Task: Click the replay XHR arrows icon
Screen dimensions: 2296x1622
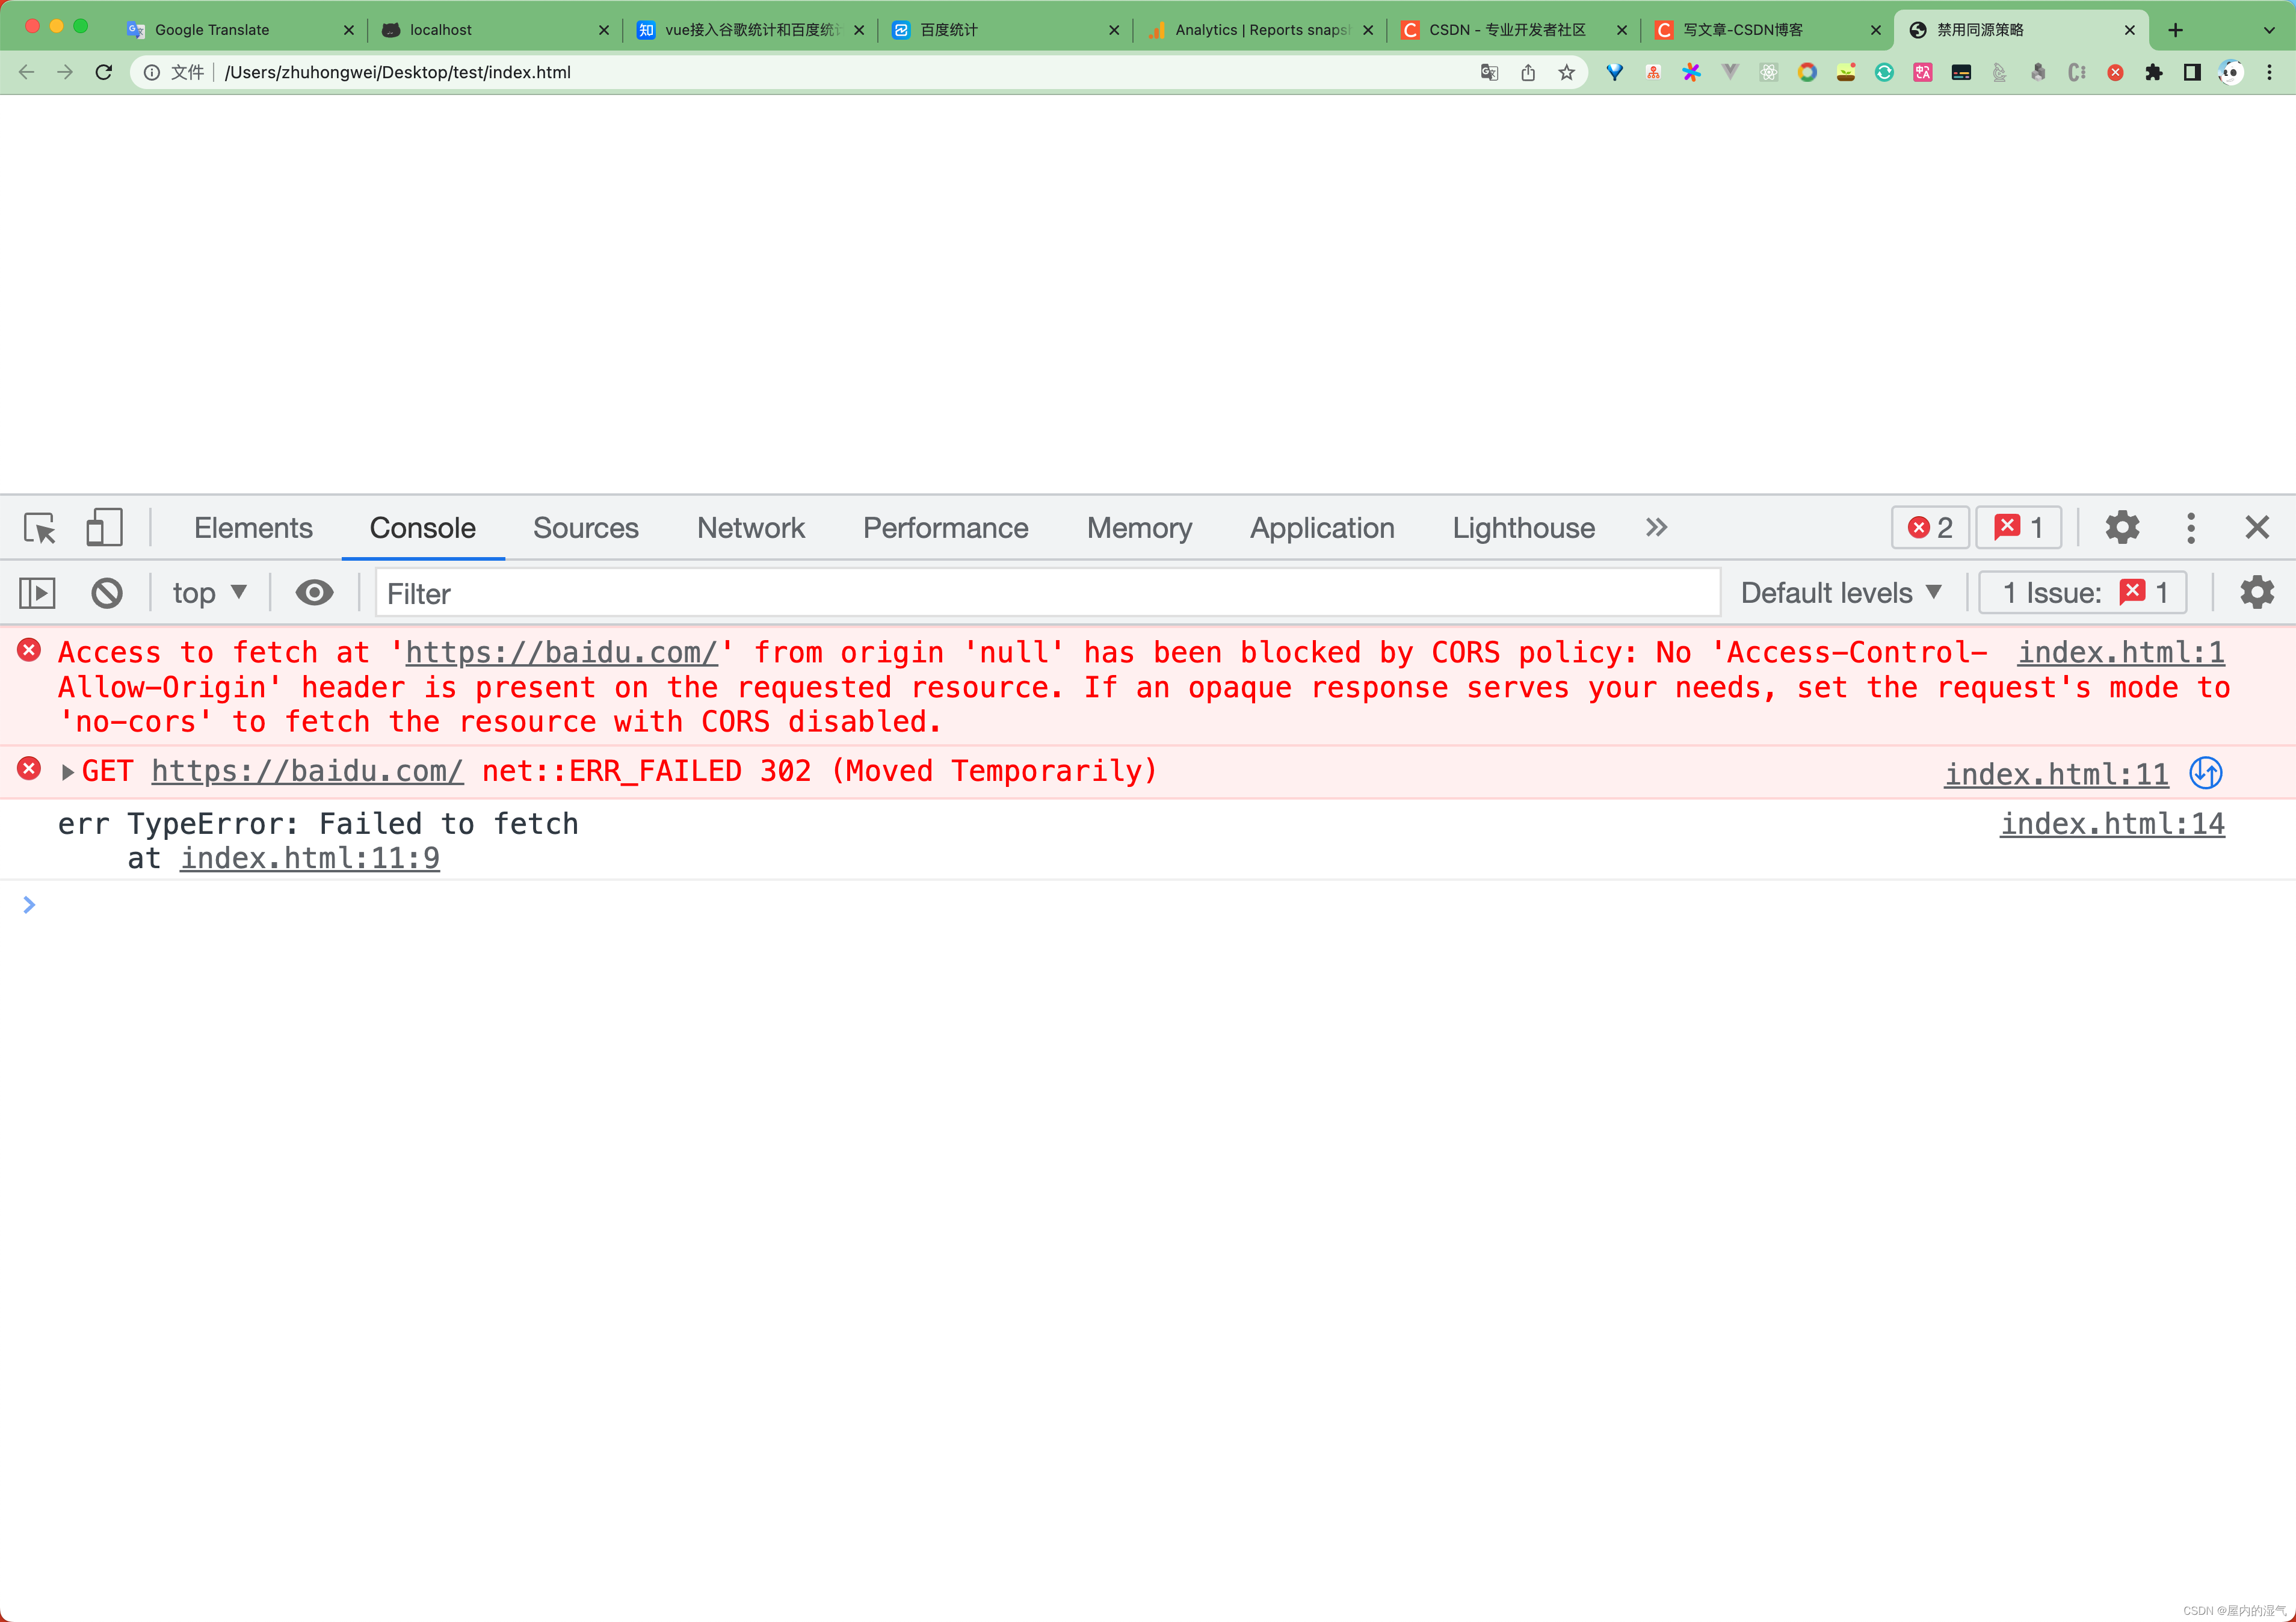Action: 2205,773
